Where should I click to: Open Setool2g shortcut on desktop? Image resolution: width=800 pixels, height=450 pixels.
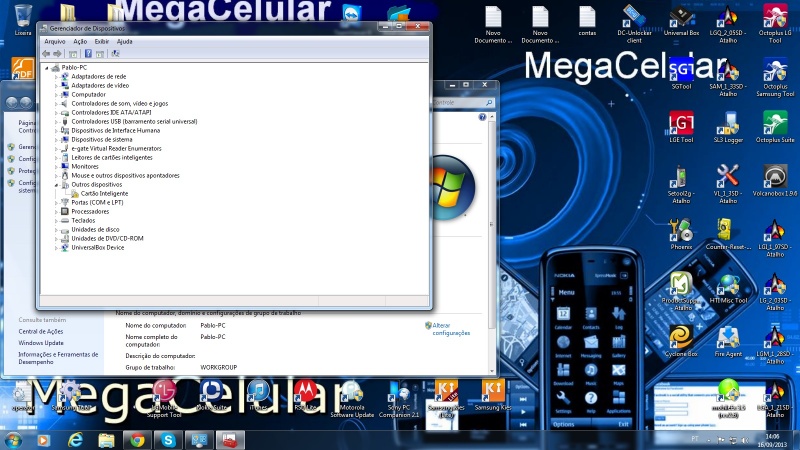(x=681, y=185)
